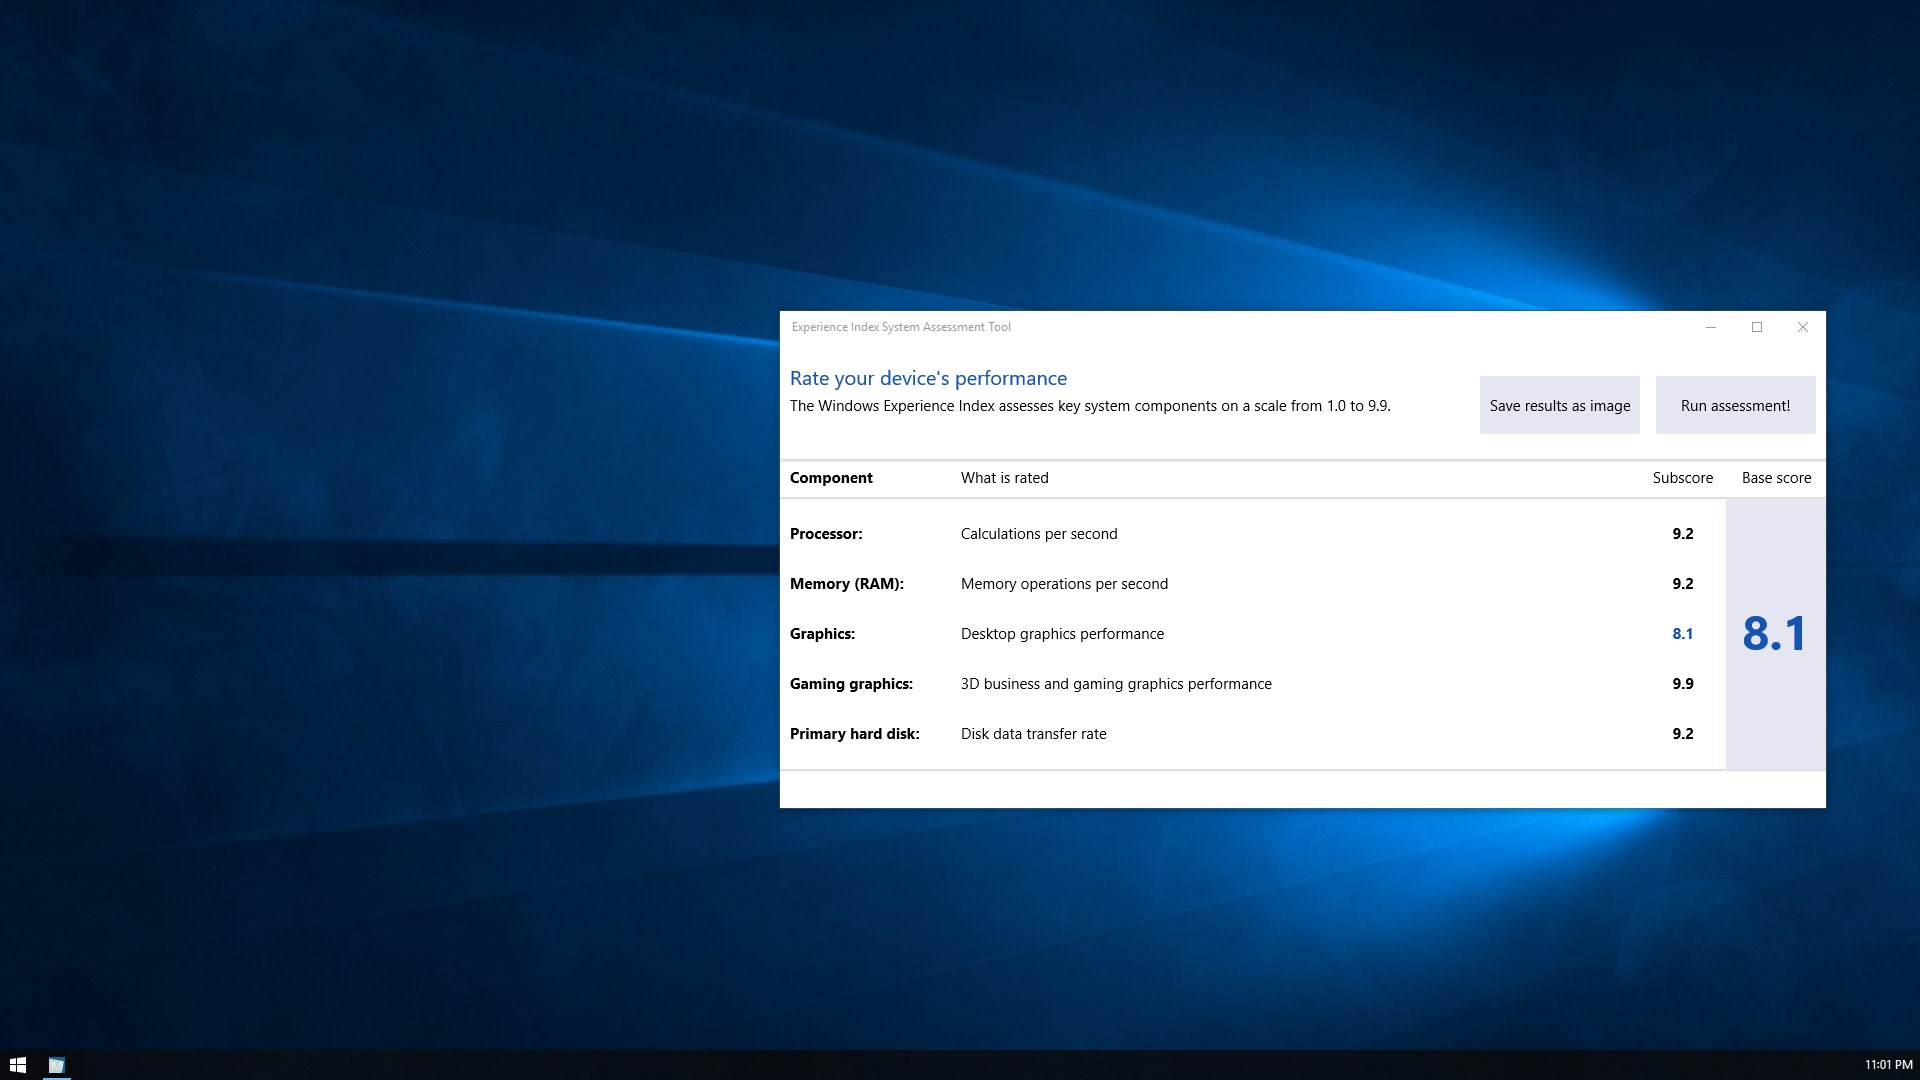1920x1080 pixels.
Task: Click the Gaming graphics subscore 9.9
Action: pos(1683,684)
